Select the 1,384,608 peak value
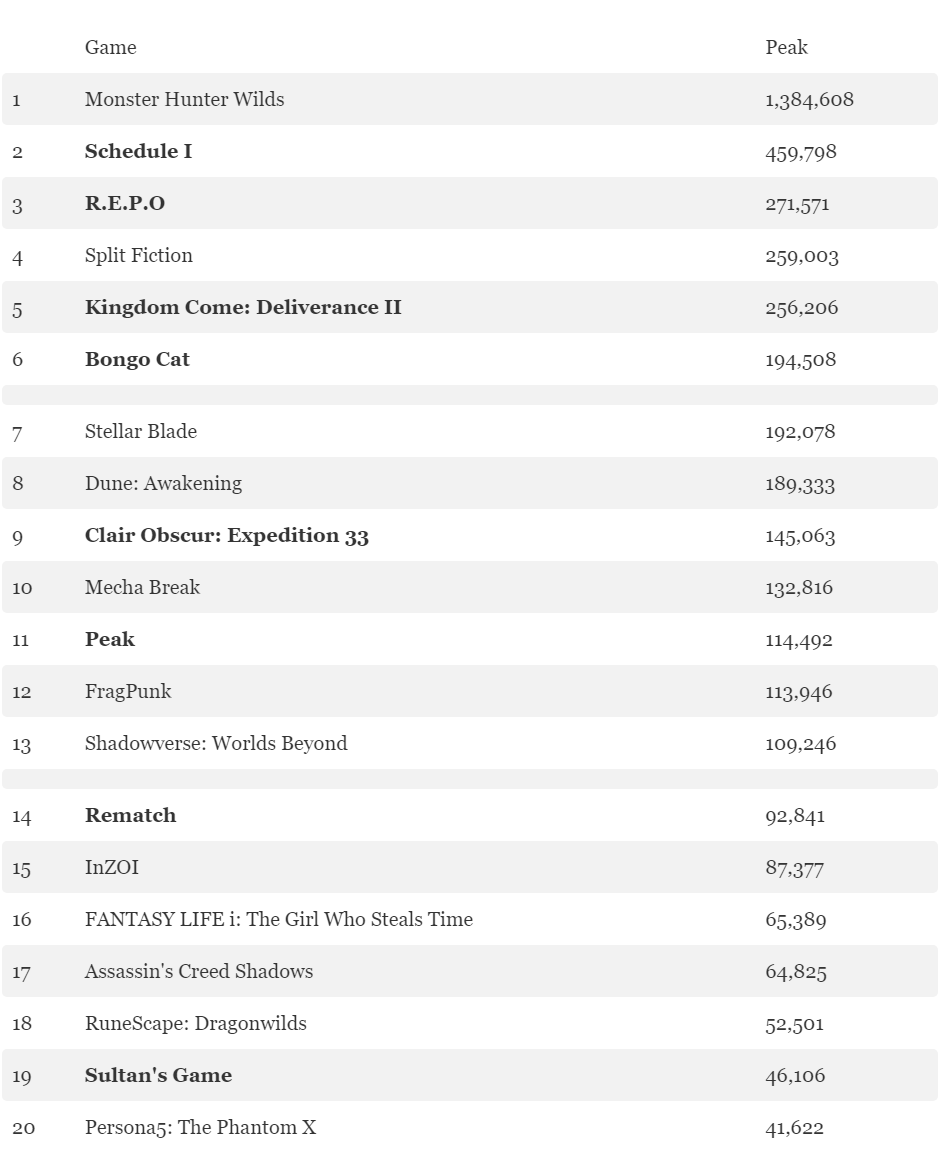The width and height of the screenshot is (942, 1161). pos(809,99)
